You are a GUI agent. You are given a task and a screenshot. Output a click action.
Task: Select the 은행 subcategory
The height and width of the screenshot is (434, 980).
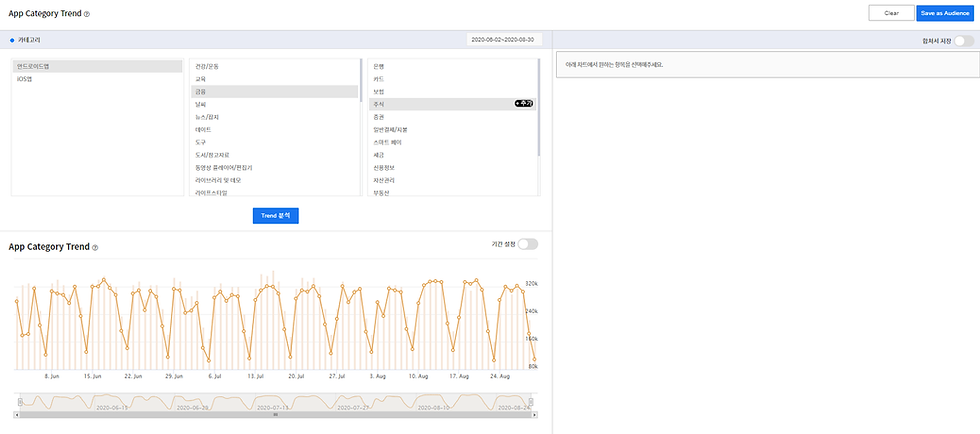(452, 66)
